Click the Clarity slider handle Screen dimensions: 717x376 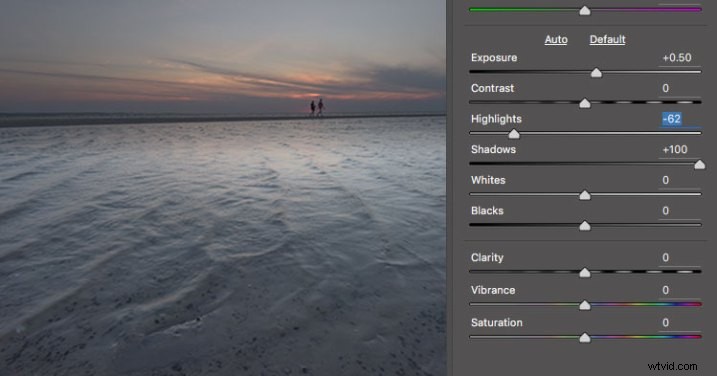584,273
